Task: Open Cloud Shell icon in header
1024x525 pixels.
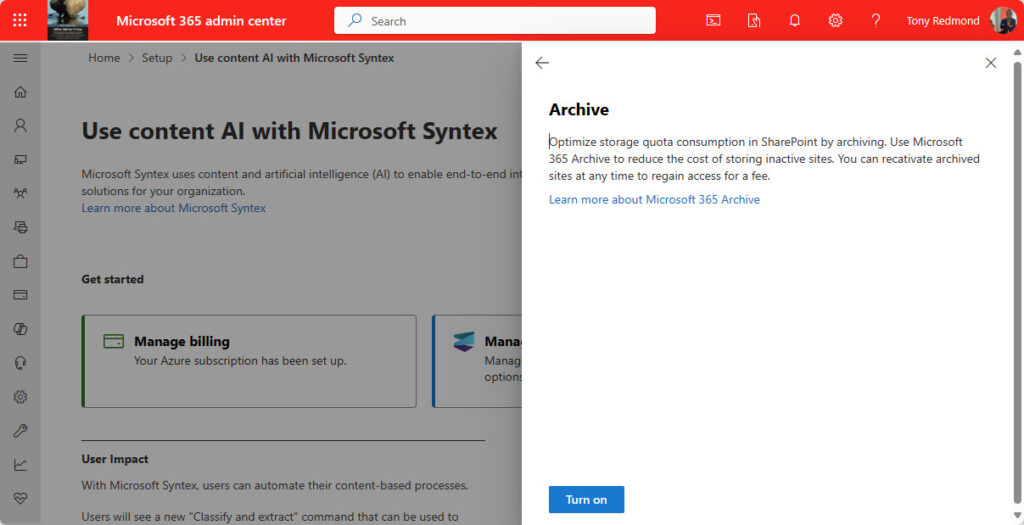Action: tap(713, 20)
